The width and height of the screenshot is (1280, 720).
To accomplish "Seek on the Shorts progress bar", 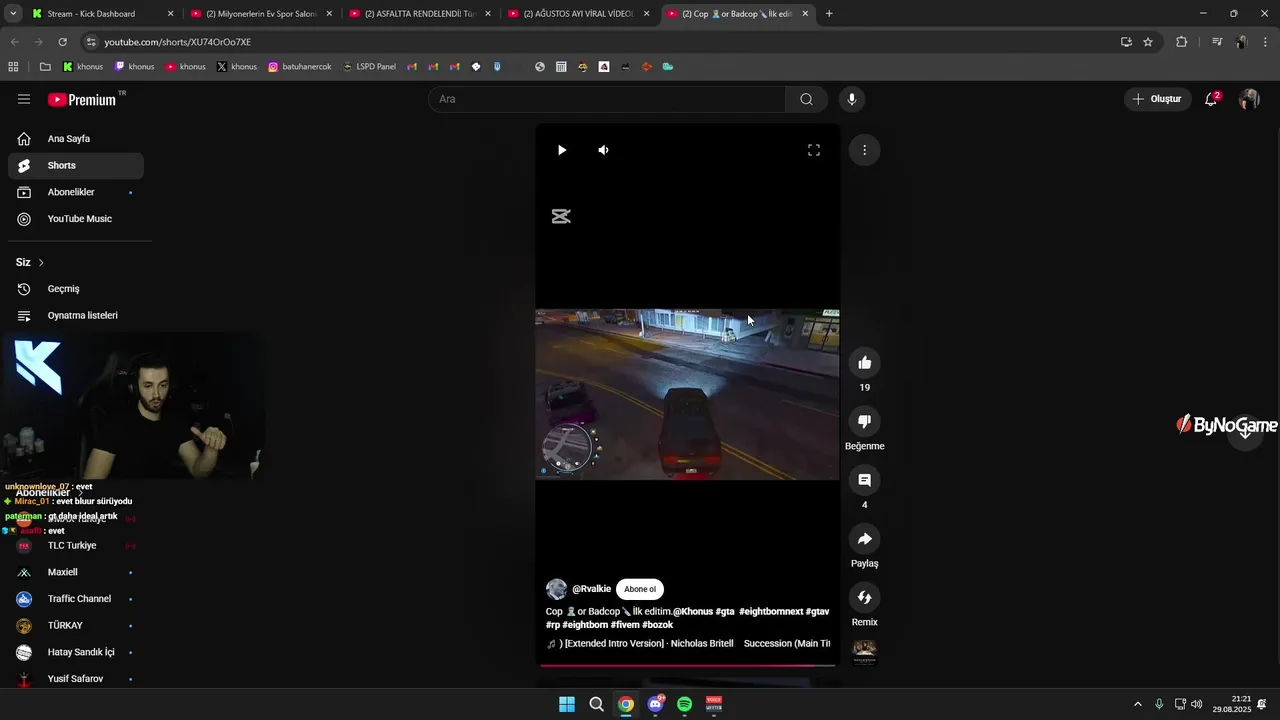I will (x=687, y=664).
